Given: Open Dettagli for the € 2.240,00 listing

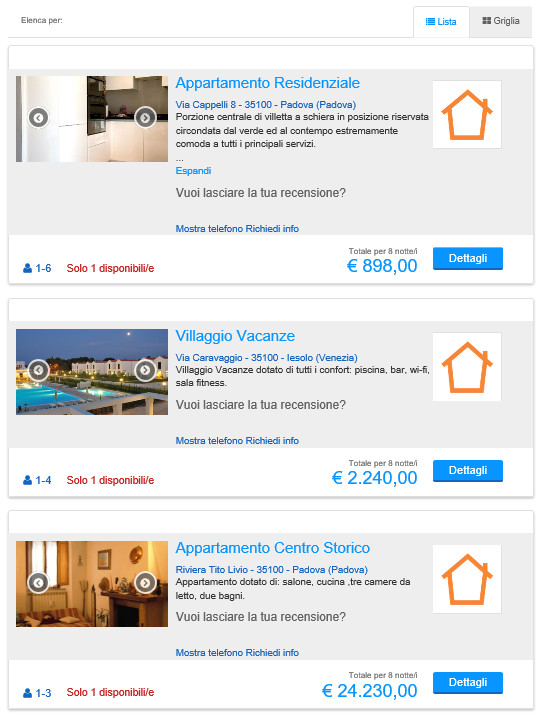Looking at the screenshot, I should (x=468, y=470).
